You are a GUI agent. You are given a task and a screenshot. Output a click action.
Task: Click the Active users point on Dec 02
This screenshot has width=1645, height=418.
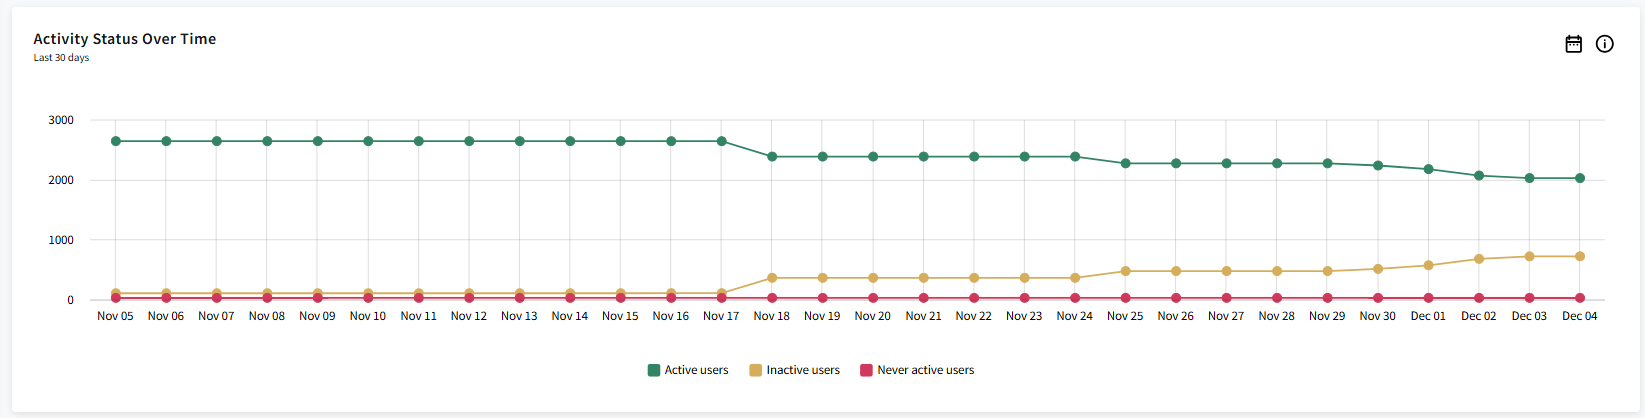[x=1479, y=176]
